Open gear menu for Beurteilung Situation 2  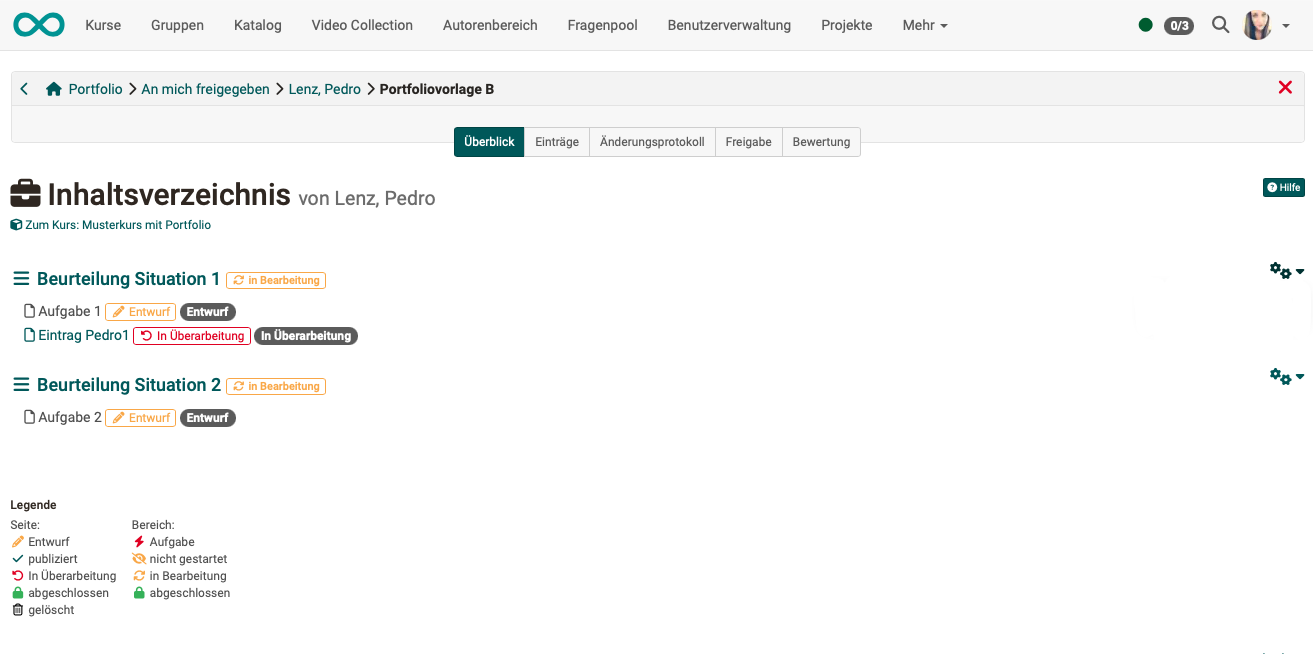tap(1286, 377)
